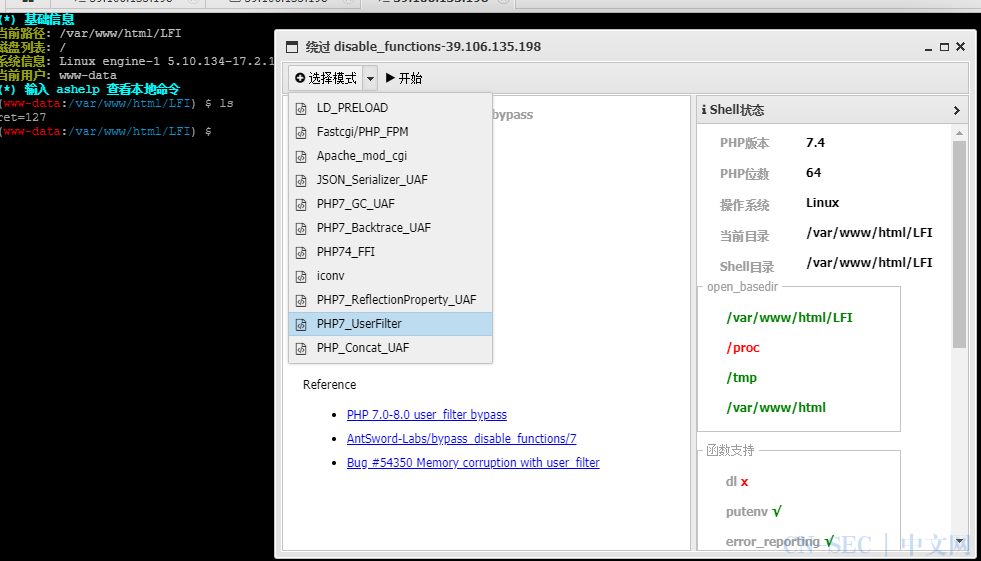This screenshot has width=981, height=561.
Task: Choose Fastcgi/PHP_FPM mode
Action: pos(390,131)
